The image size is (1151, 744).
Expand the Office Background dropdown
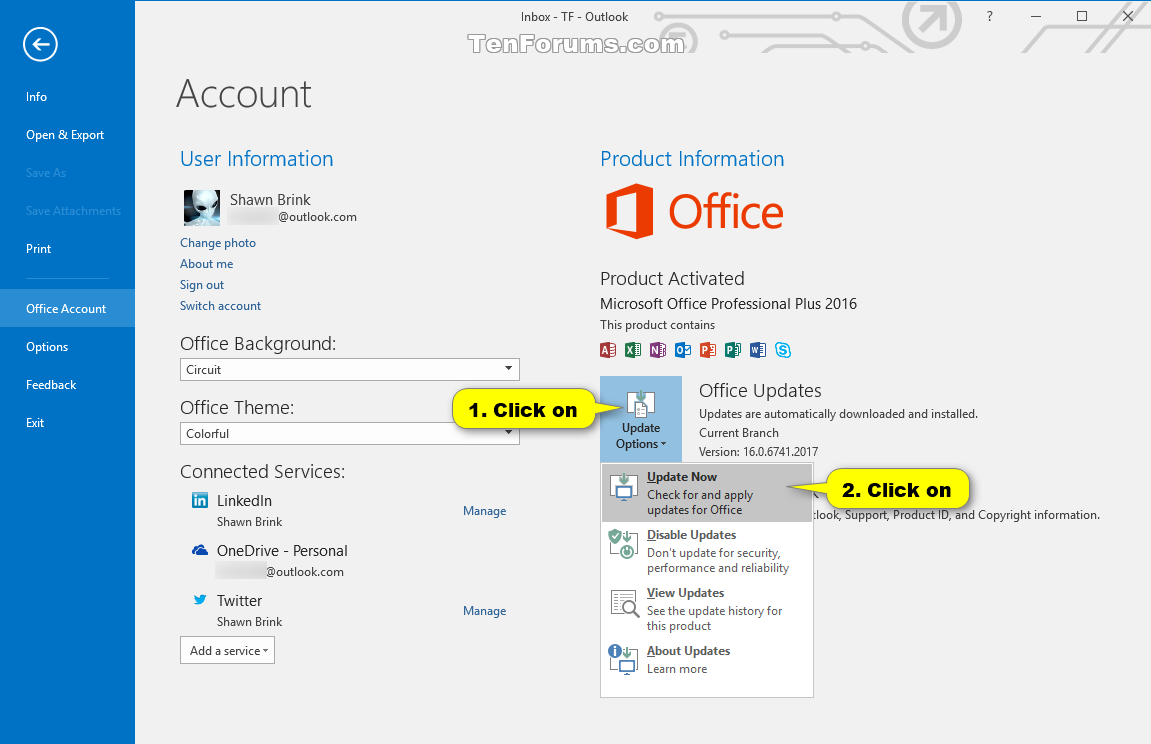pyautogui.click(x=508, y=368)
